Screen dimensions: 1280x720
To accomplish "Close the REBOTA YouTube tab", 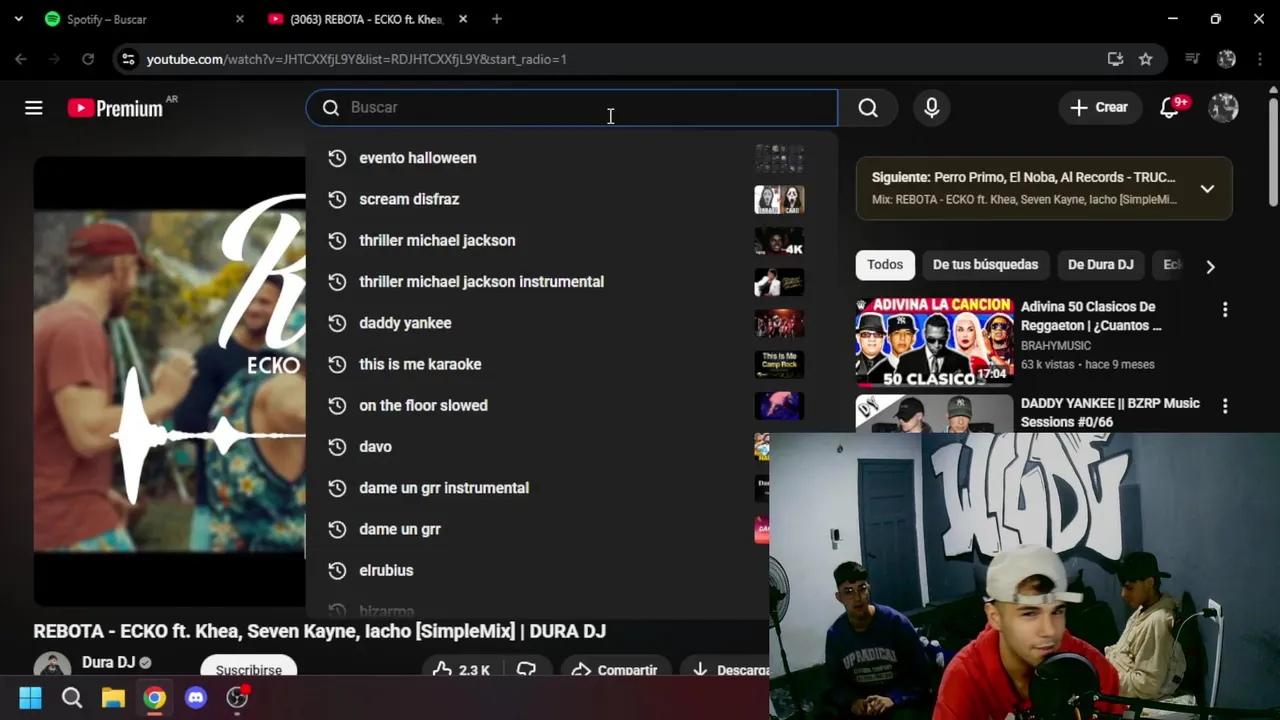I will click(x=463, y=19).
